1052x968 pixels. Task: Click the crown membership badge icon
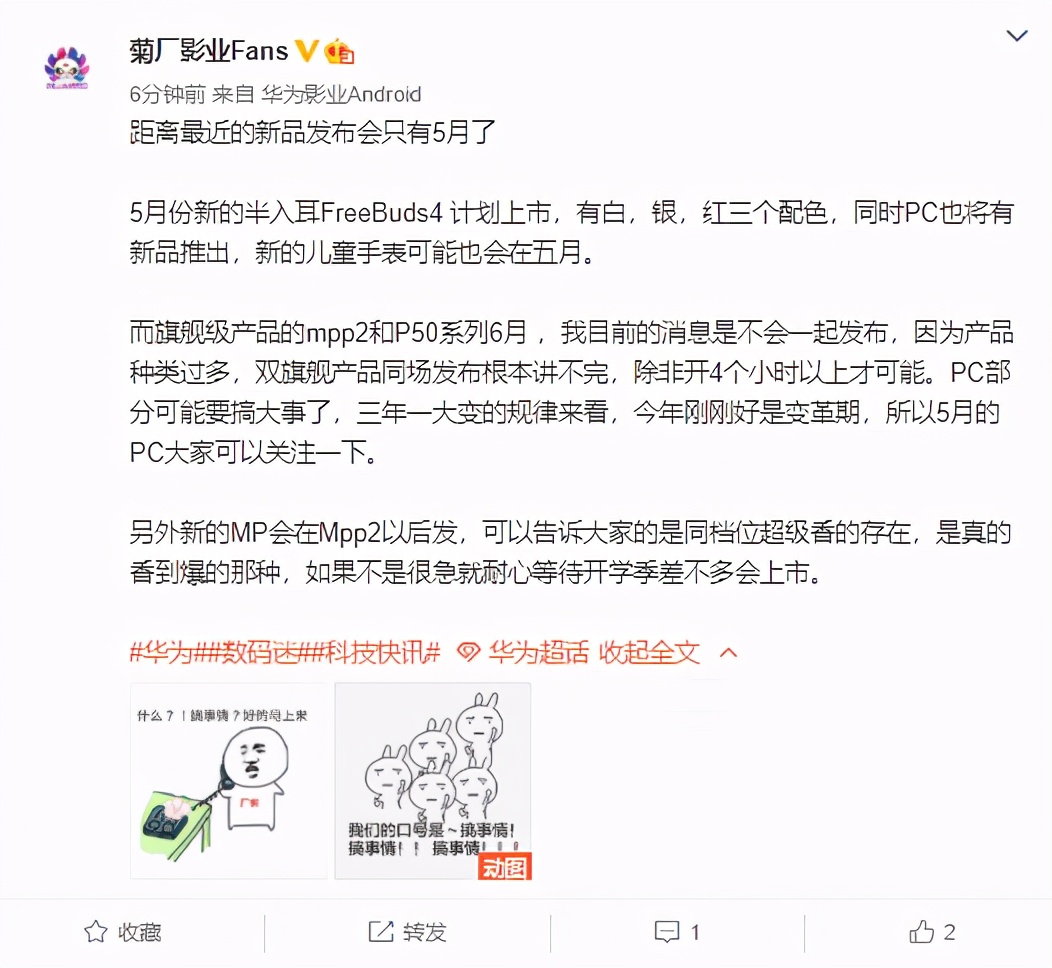point(339,52)
